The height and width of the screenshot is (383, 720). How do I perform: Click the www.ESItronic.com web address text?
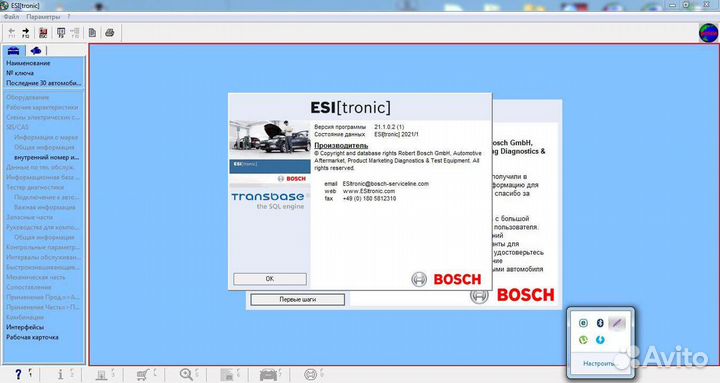[369, 191]
